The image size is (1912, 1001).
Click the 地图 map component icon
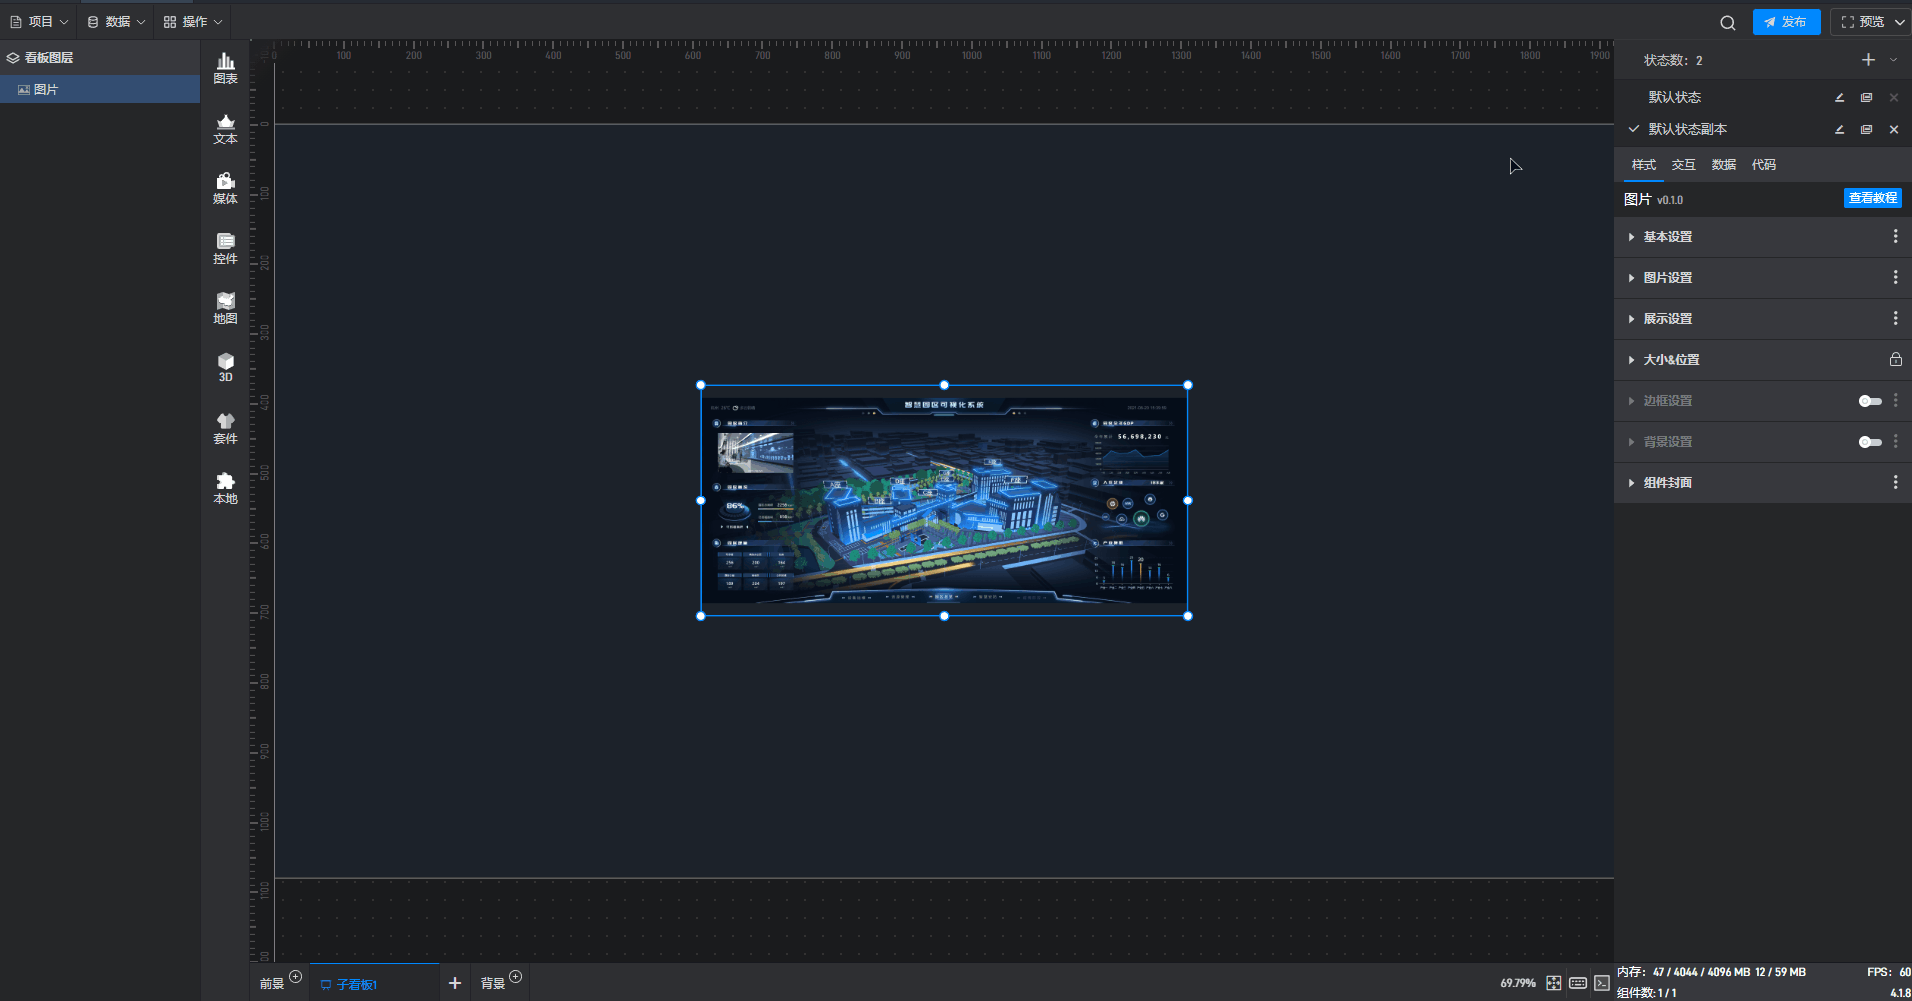pyautogui.click(x=225, y=308)
